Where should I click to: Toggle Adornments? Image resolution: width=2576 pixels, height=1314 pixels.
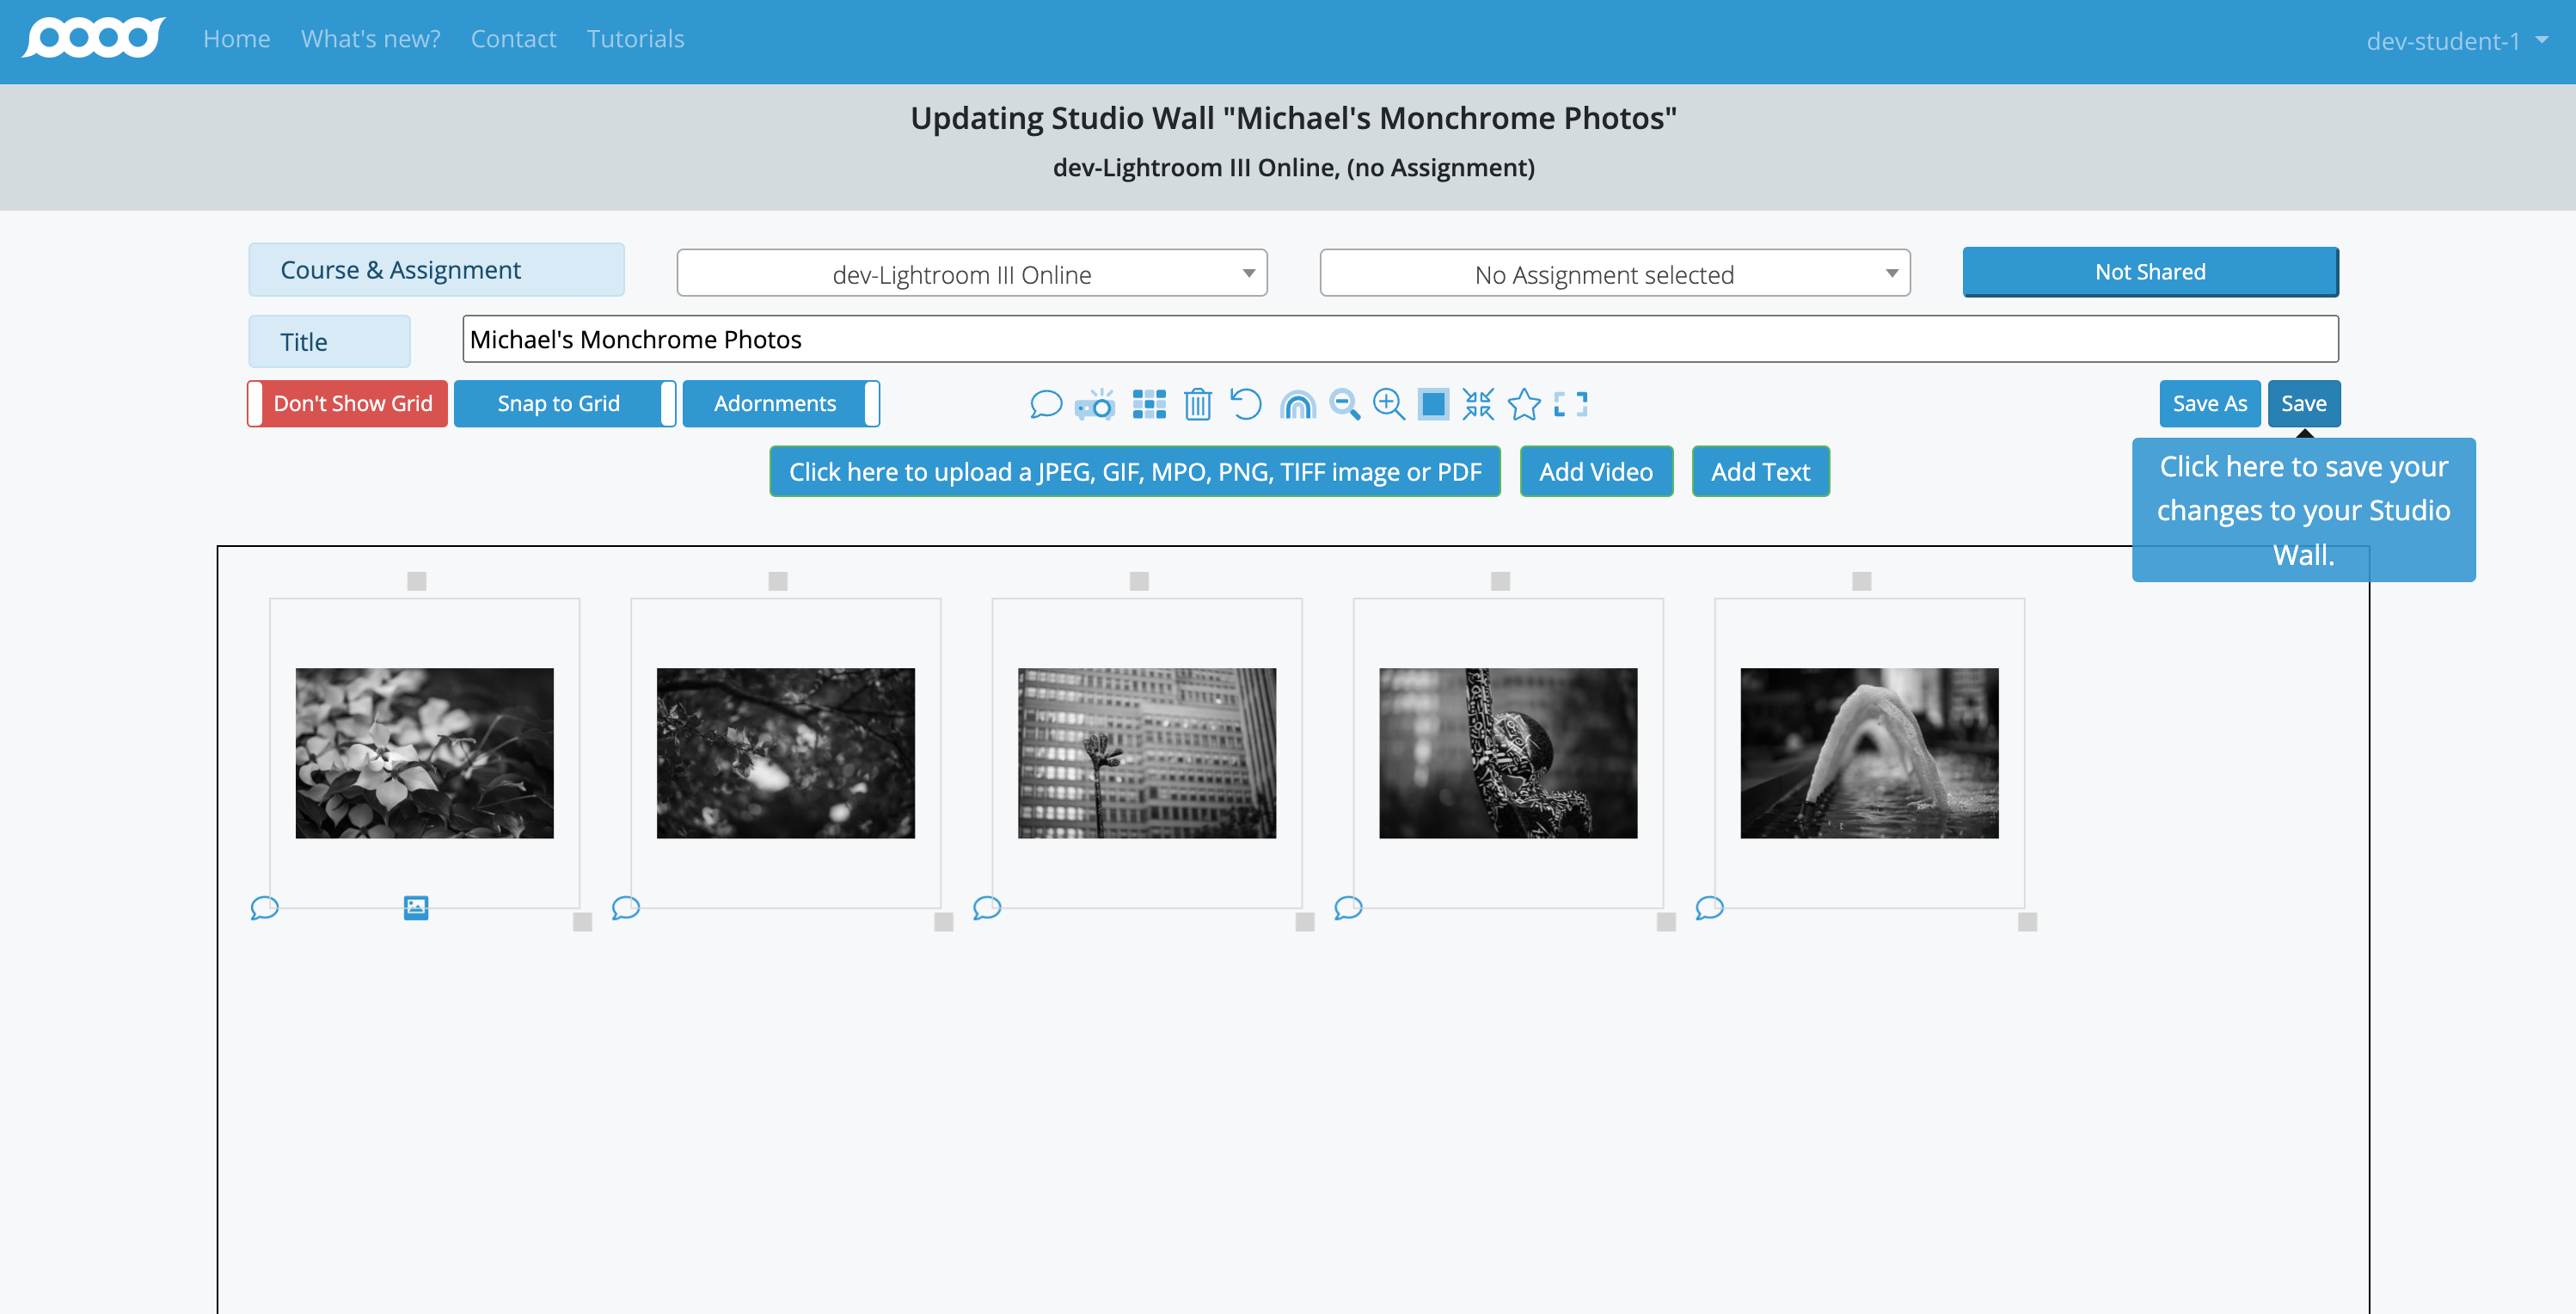(781, 404)
